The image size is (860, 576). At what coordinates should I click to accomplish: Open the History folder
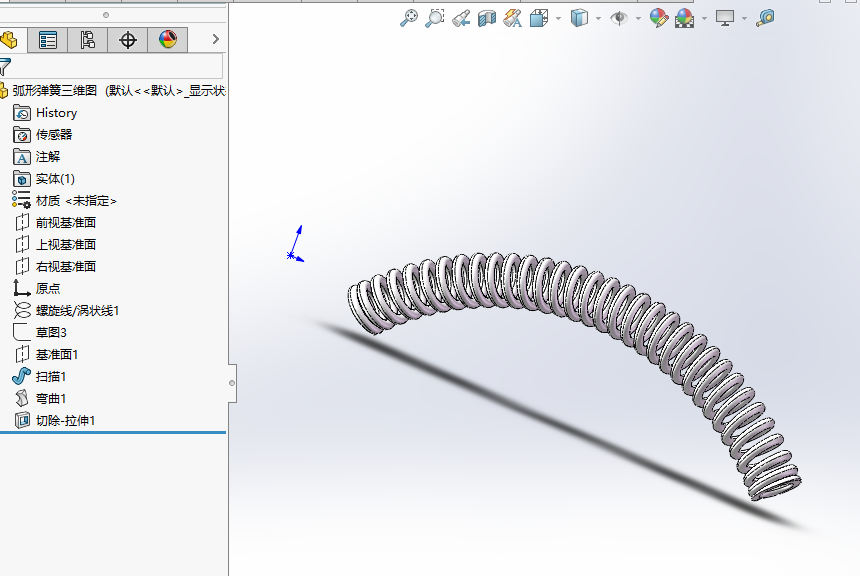coord(45,113)
